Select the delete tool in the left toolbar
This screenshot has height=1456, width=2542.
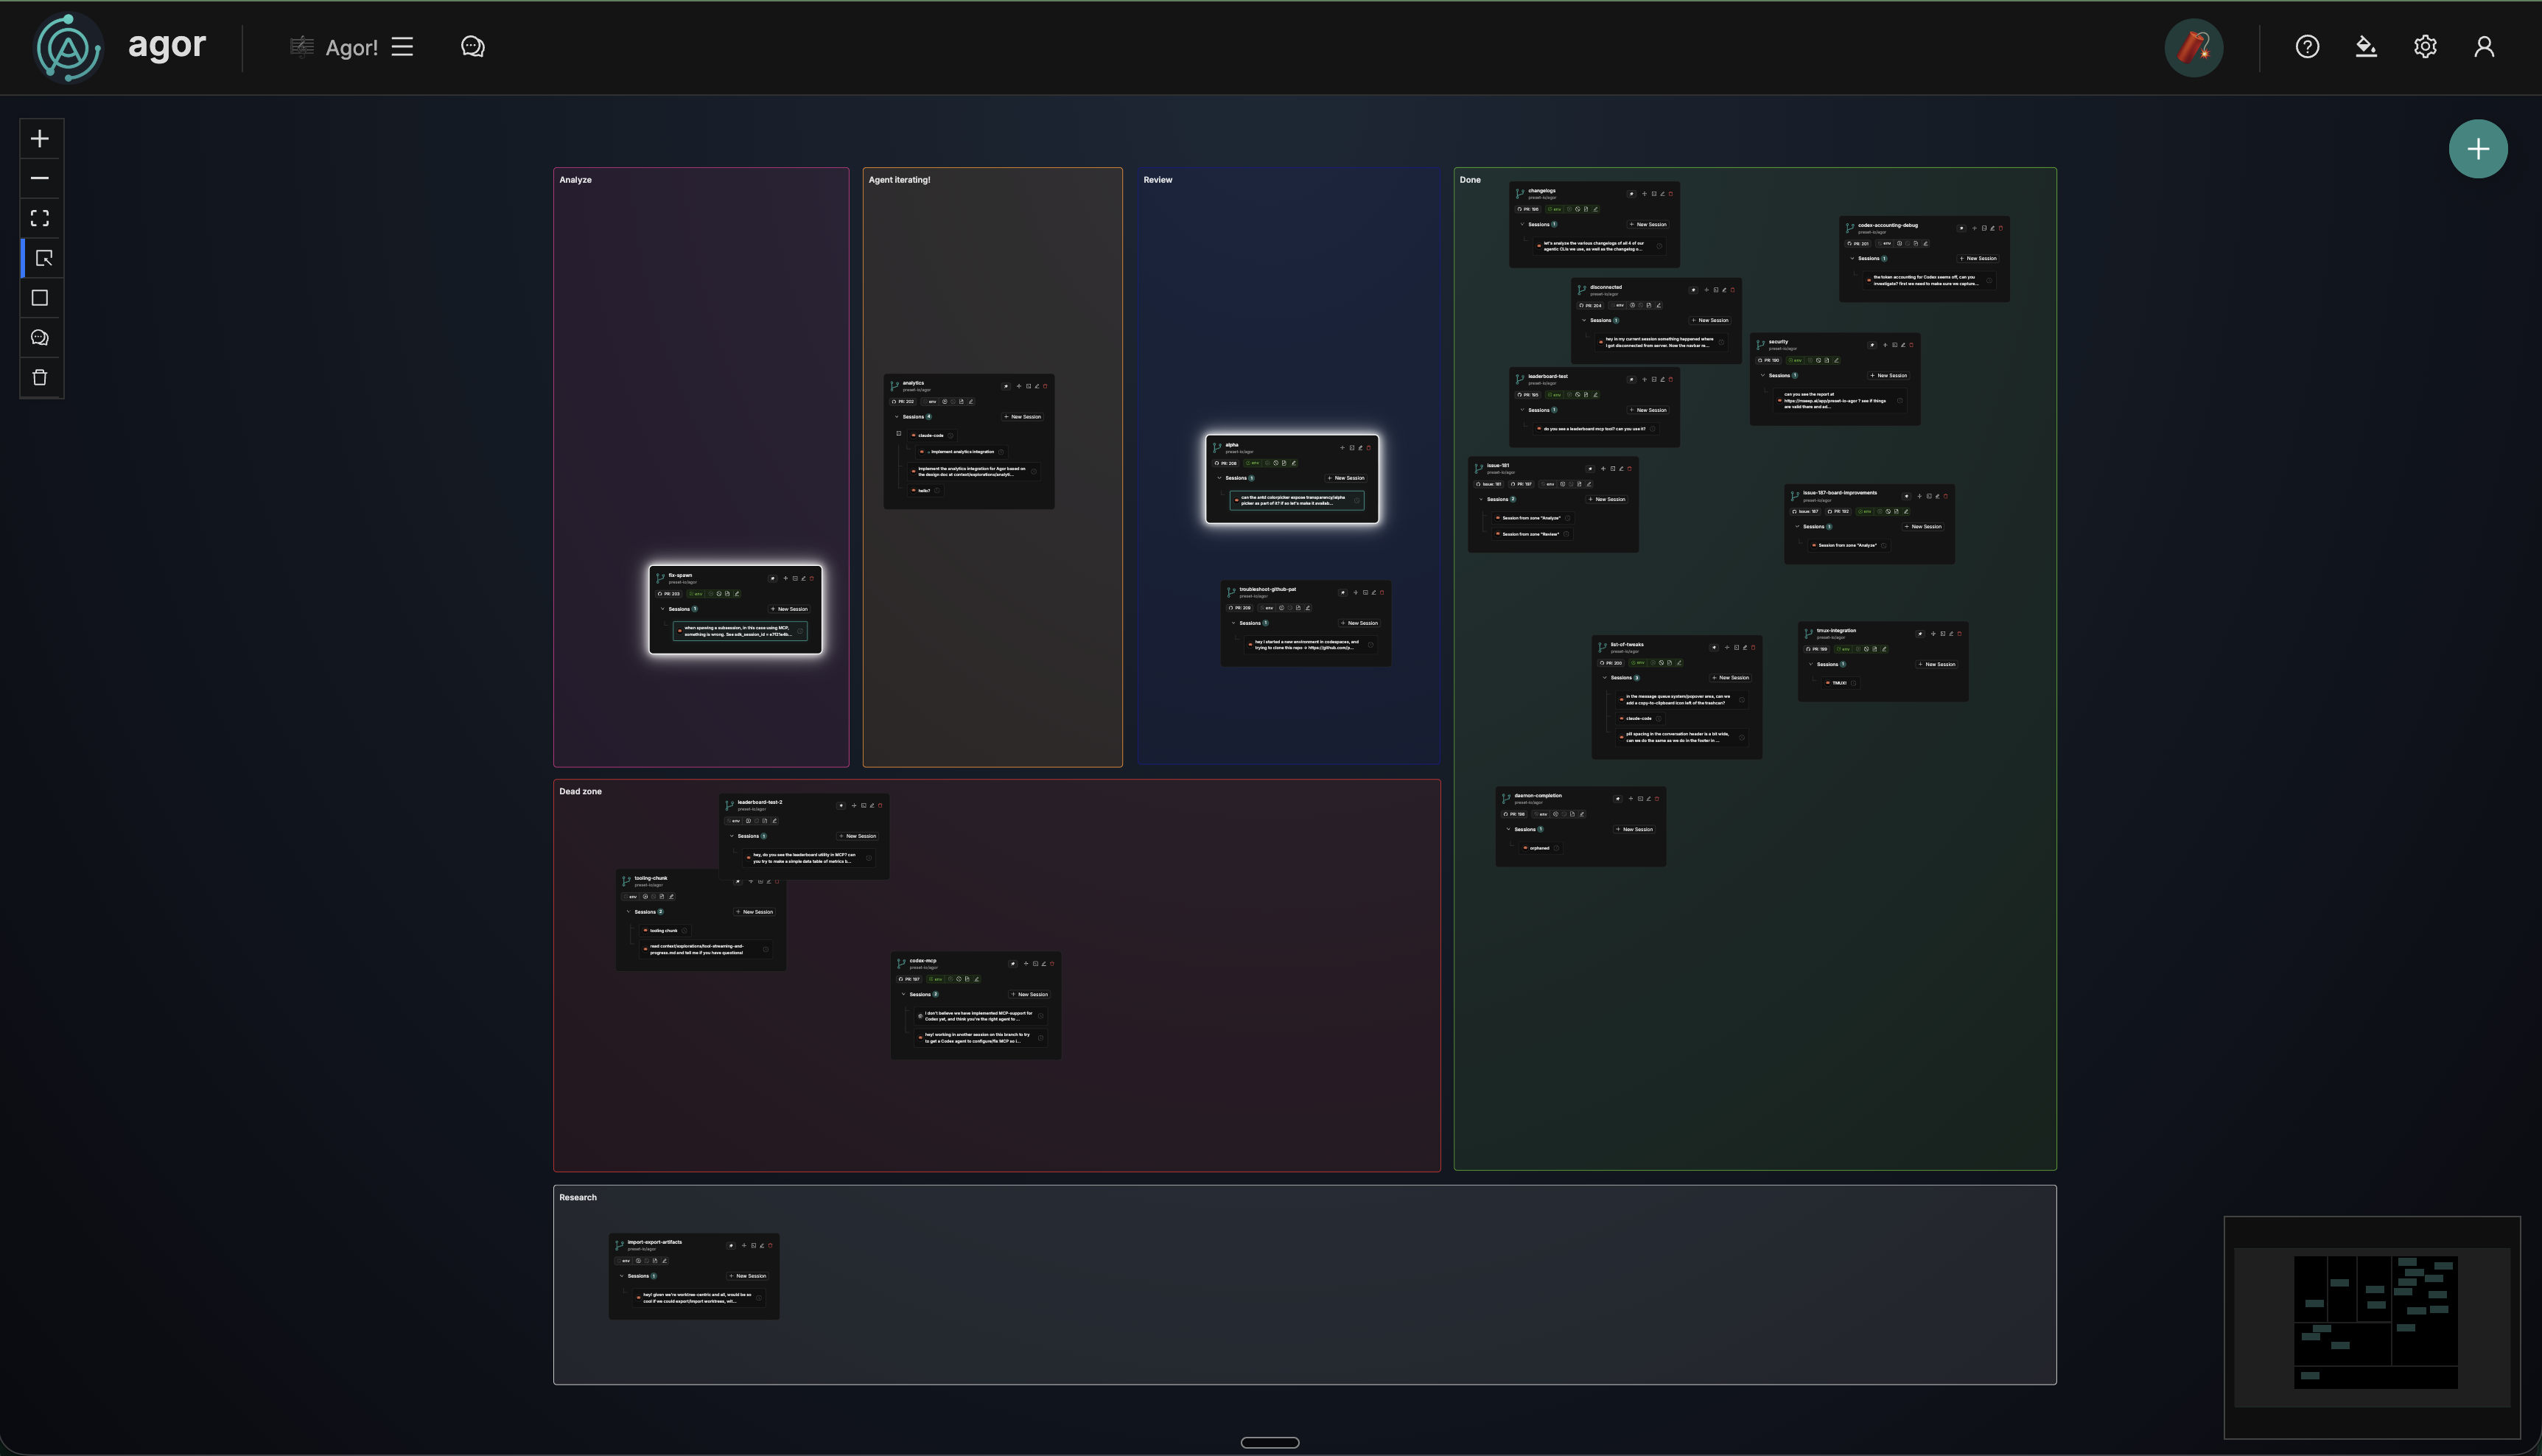pos(40,377)
